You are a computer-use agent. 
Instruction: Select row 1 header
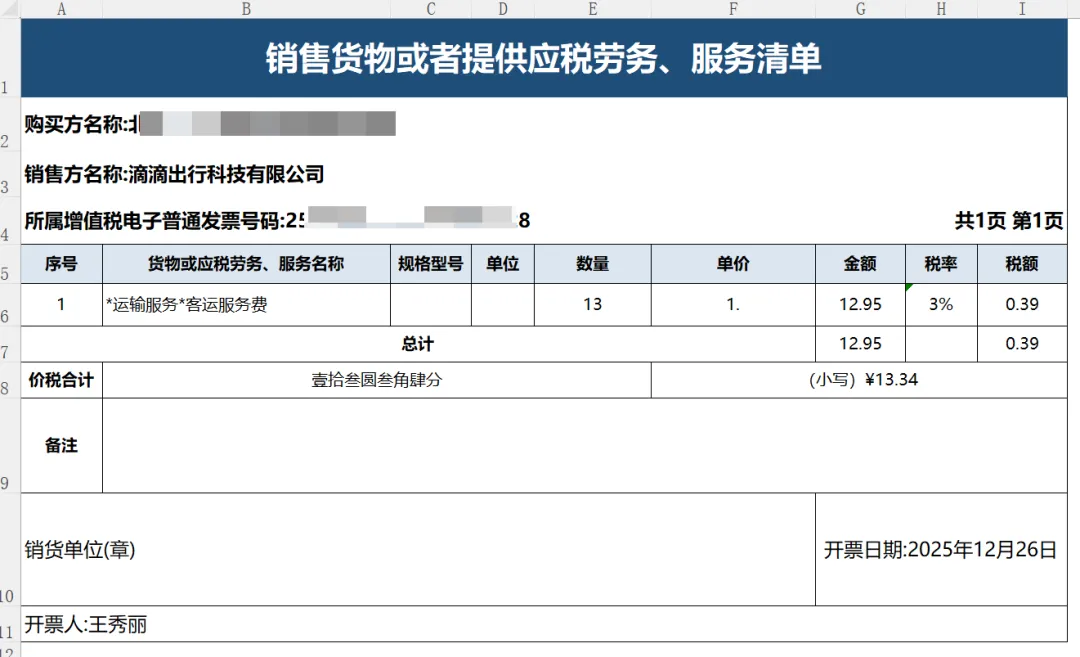10,58
